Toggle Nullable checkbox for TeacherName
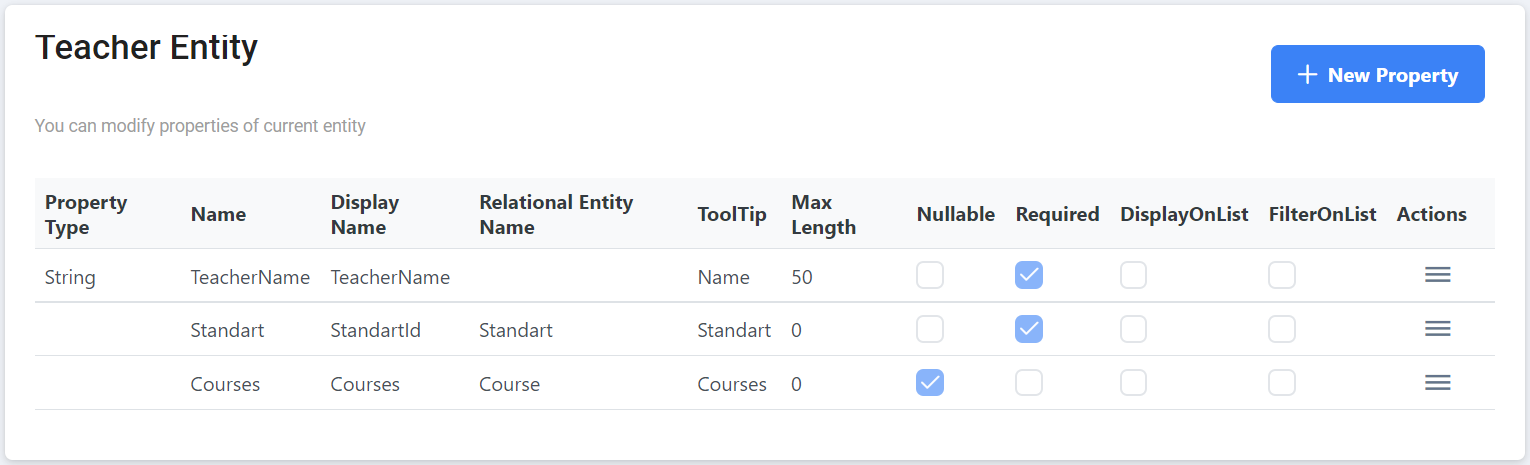 930,275
